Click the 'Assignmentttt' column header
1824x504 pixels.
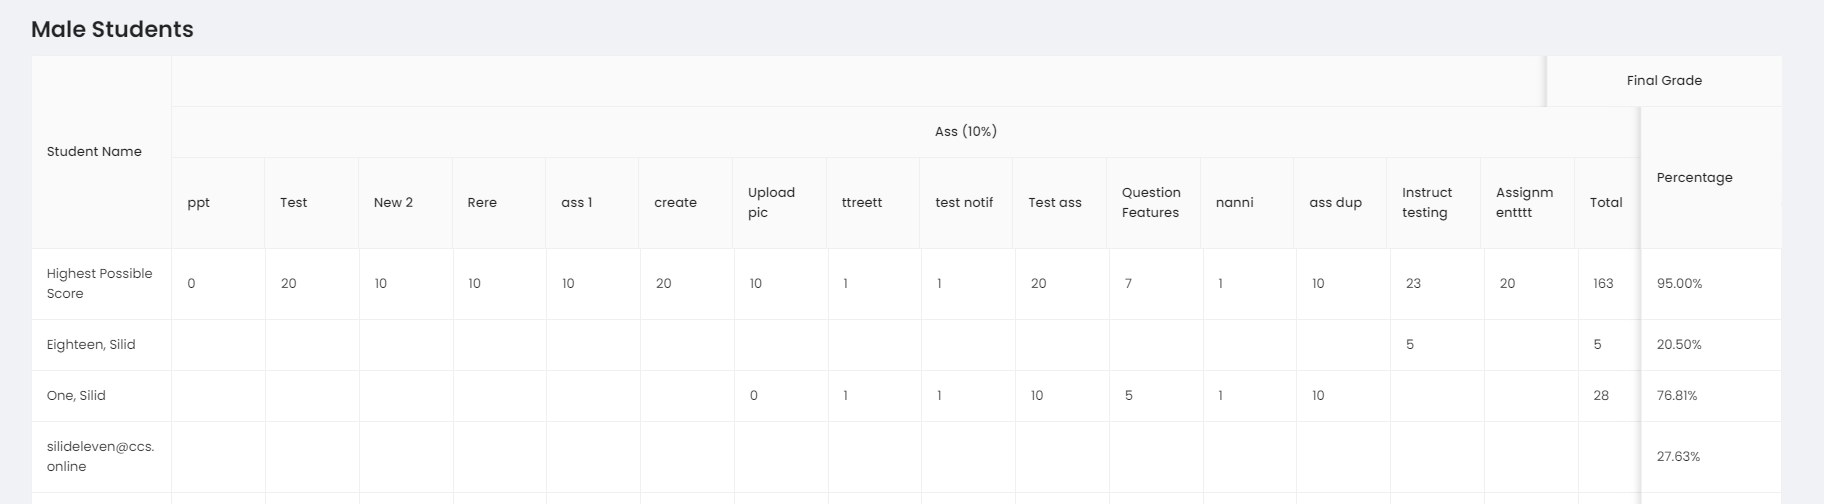[1524, 203]
